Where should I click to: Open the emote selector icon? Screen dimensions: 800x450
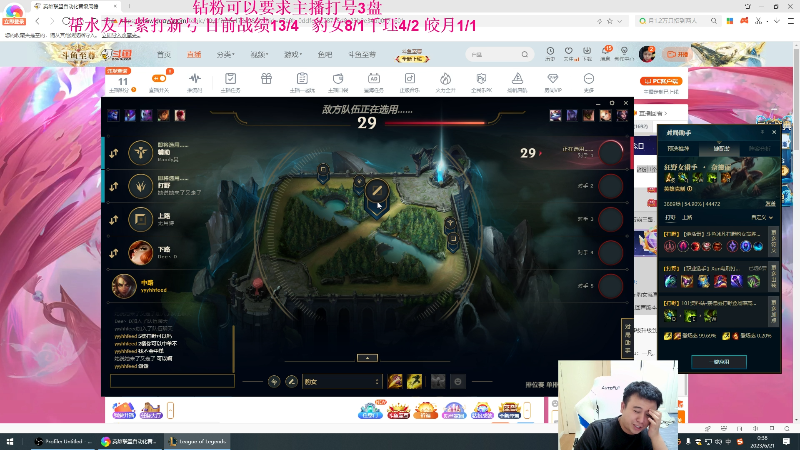click(x=458, y=382)
